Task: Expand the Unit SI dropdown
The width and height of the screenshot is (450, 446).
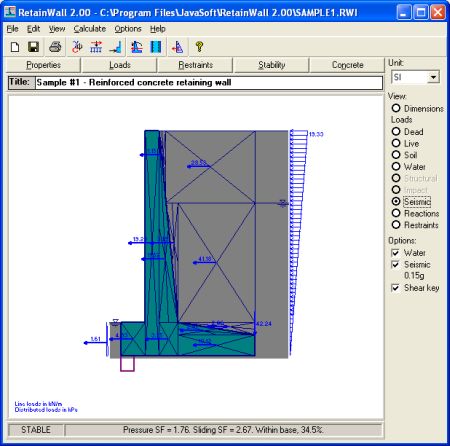Action: [433, 77]
